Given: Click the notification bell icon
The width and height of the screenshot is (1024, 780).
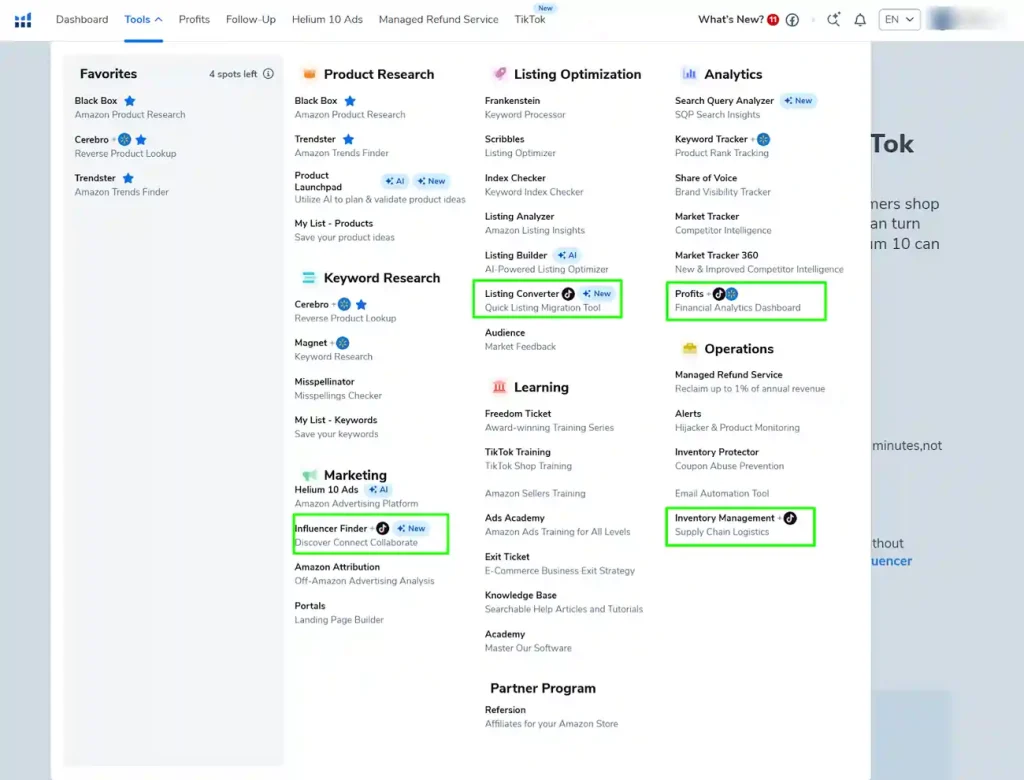Looking at the screenshot, I should click(x=860, y=20).
